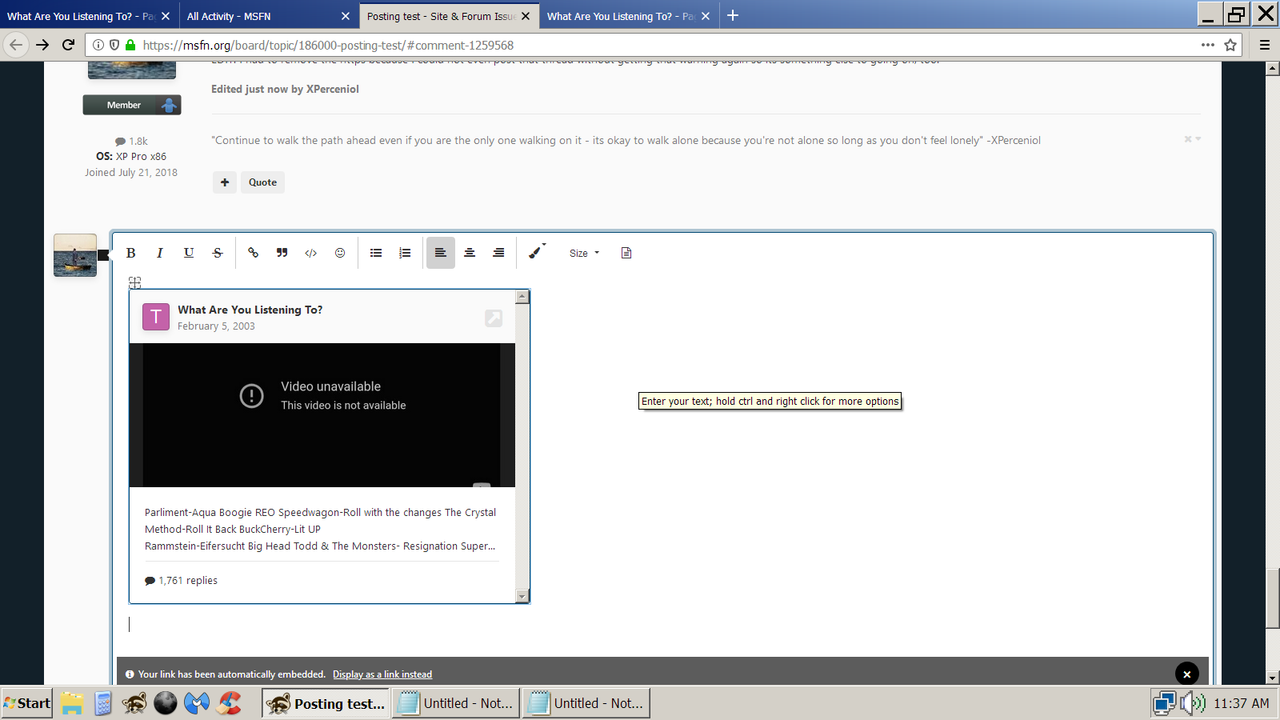
Task: Insert a numbered list
Action: [405, 253]
